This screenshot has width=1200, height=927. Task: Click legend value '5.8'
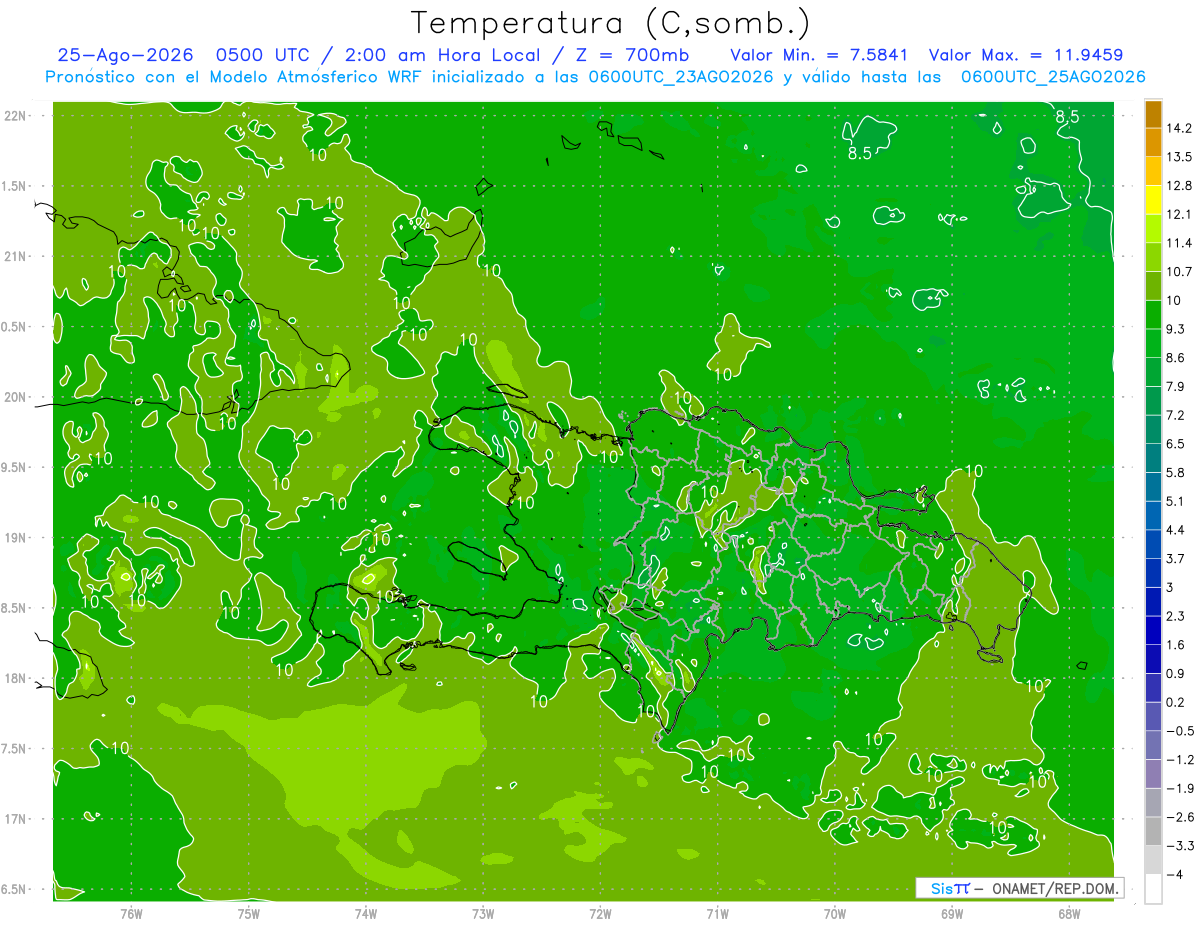(x=1176, y=473)
